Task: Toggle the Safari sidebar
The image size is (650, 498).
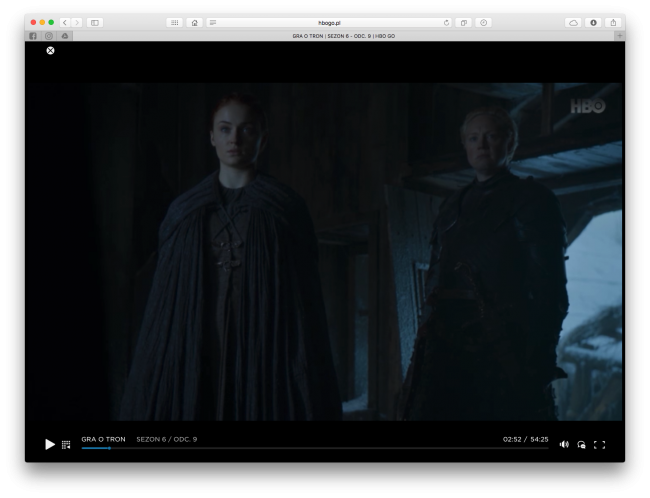Action: pyautogui.click(x=95, y=22)
